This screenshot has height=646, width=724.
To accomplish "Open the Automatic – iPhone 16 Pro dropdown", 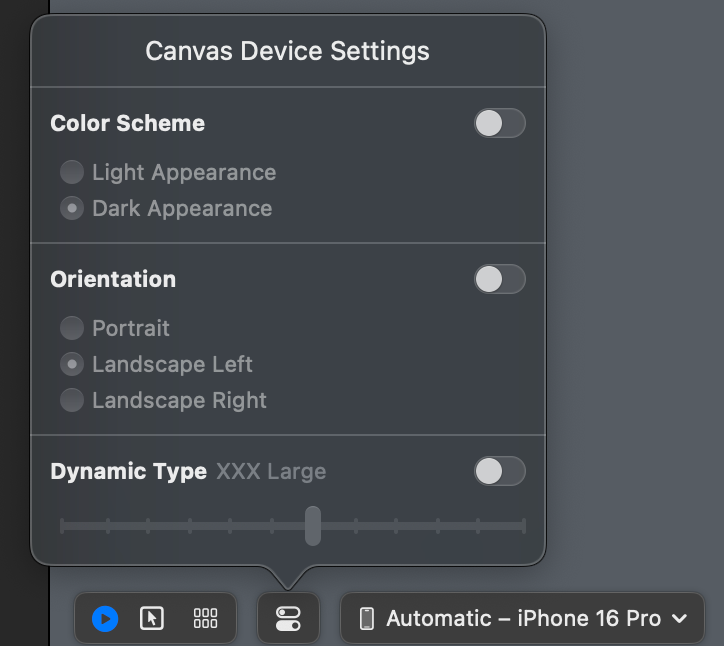I will [x=523, y=619].
